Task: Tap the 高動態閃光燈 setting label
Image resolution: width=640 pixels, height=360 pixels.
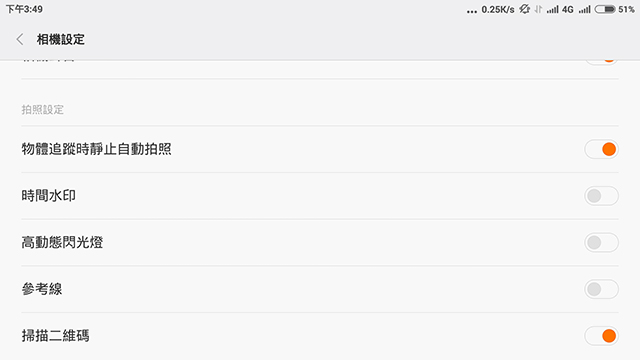Action: coord(62,242)
